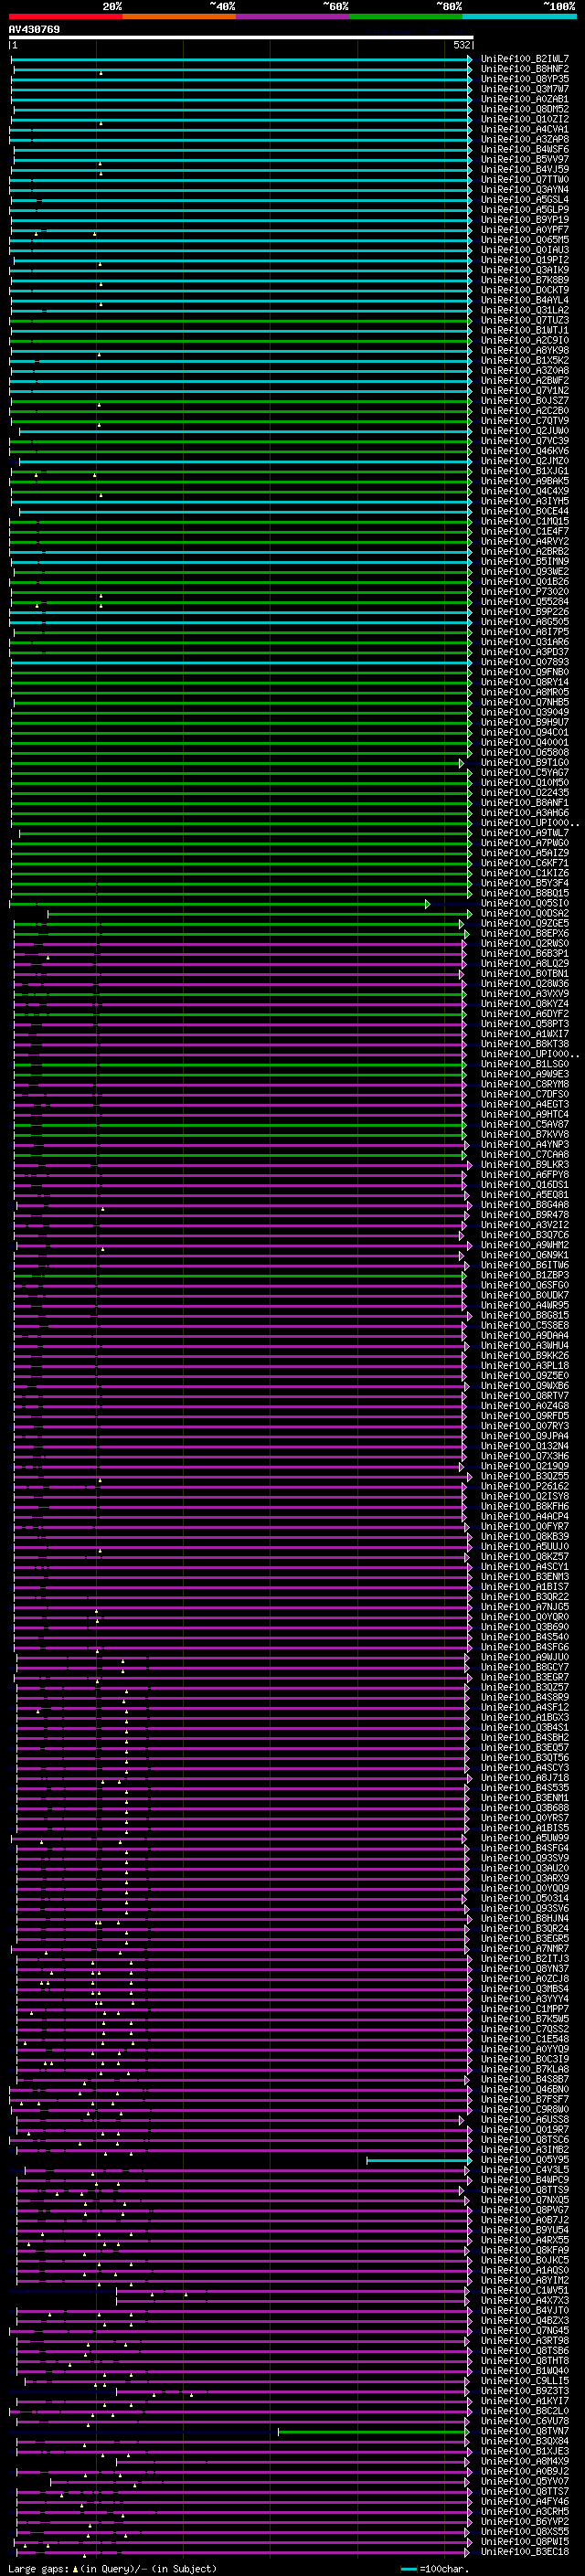Select the UniRef100_Q05Y95 label

525,2159
